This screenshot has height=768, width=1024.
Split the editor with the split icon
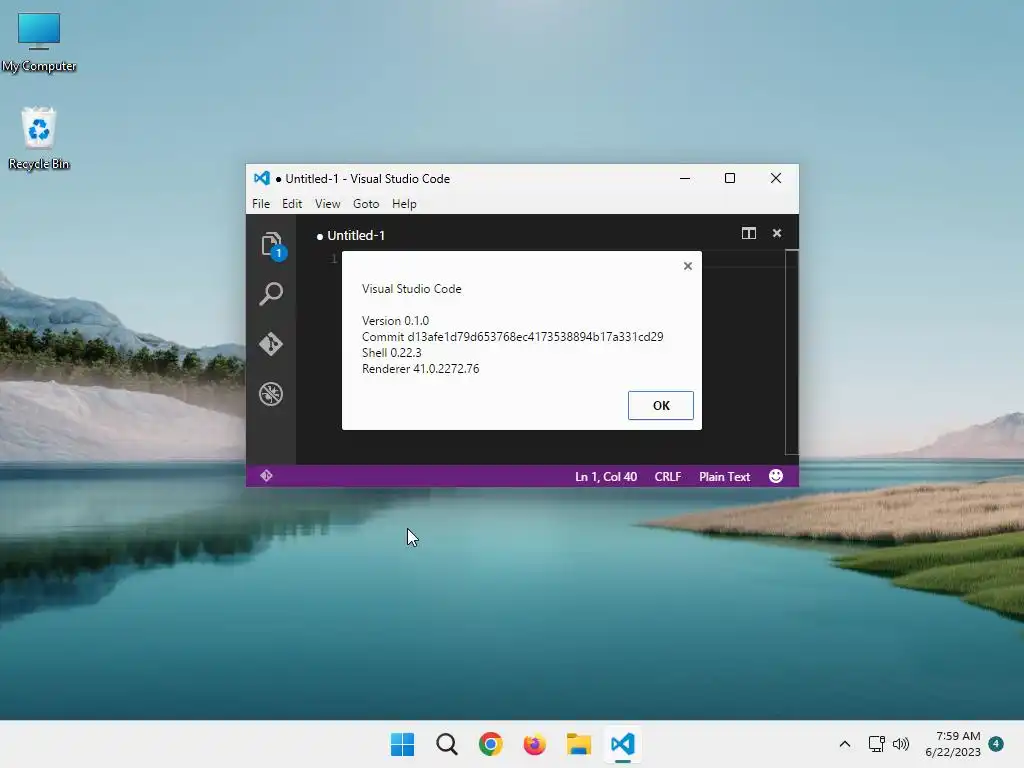pos(748,233)
